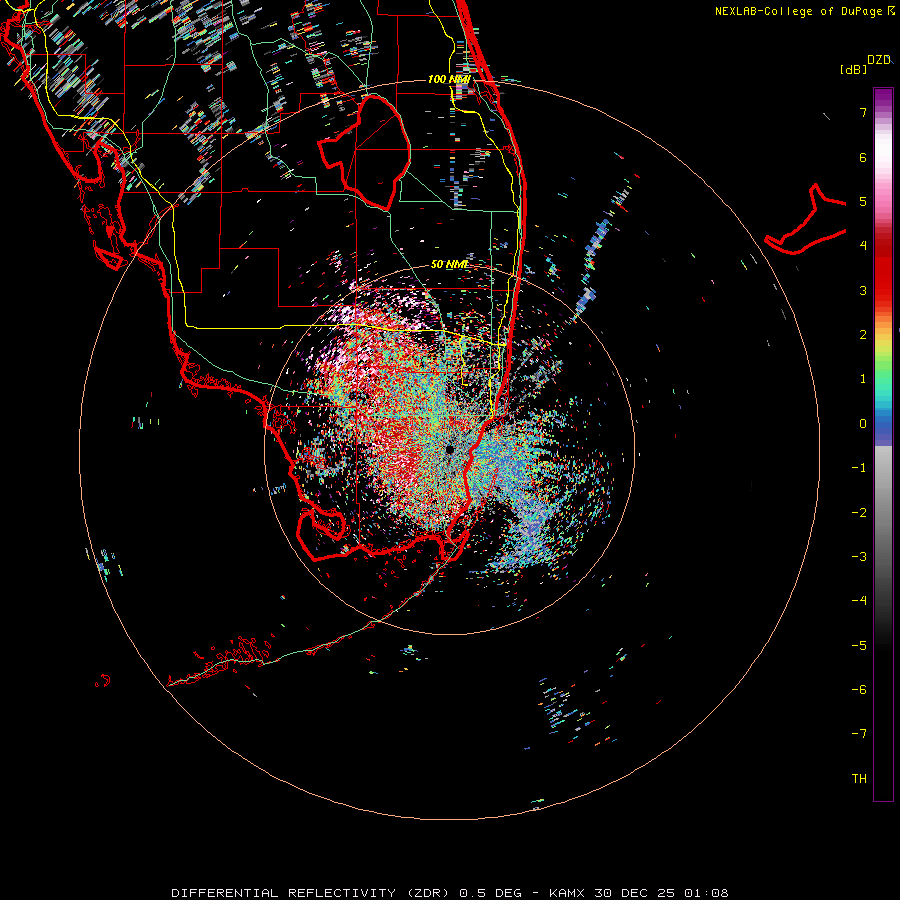The image size is (900, 900).
Task: Click the color scale value 2
Action: click(x=863, y=335)
